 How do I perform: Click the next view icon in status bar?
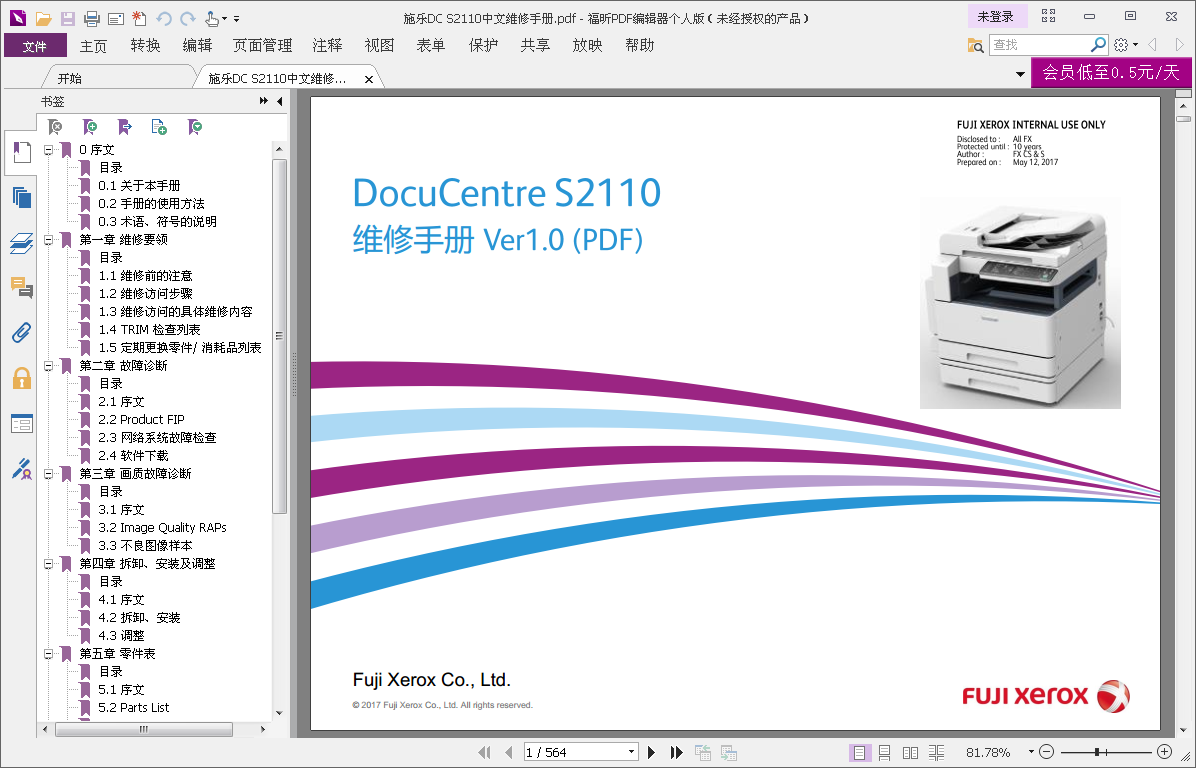tap(728, 752)
